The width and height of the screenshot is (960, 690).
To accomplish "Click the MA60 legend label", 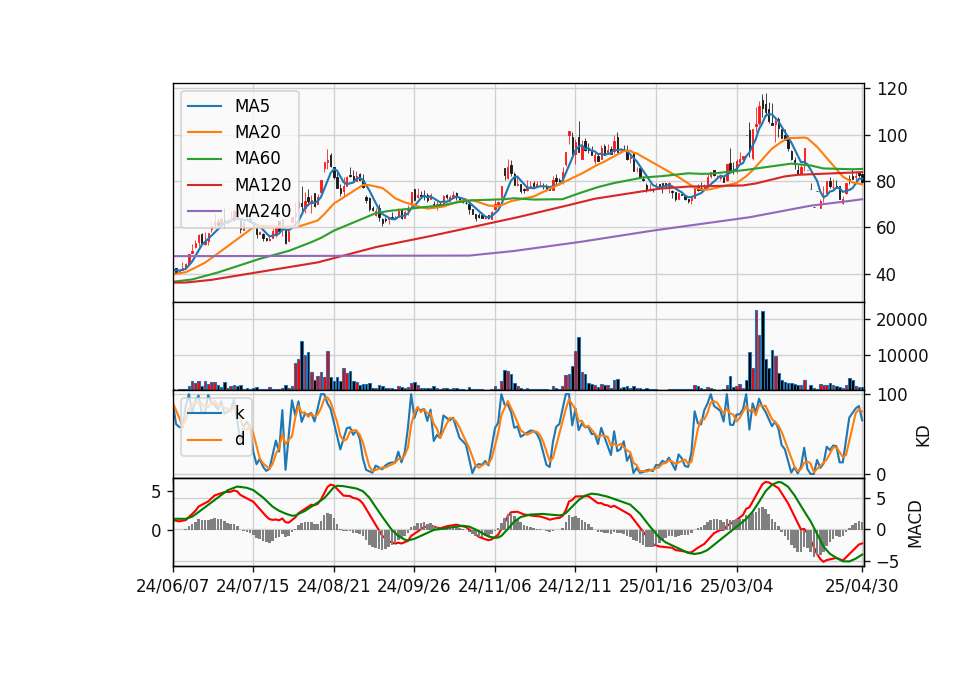I will (257, 159).
